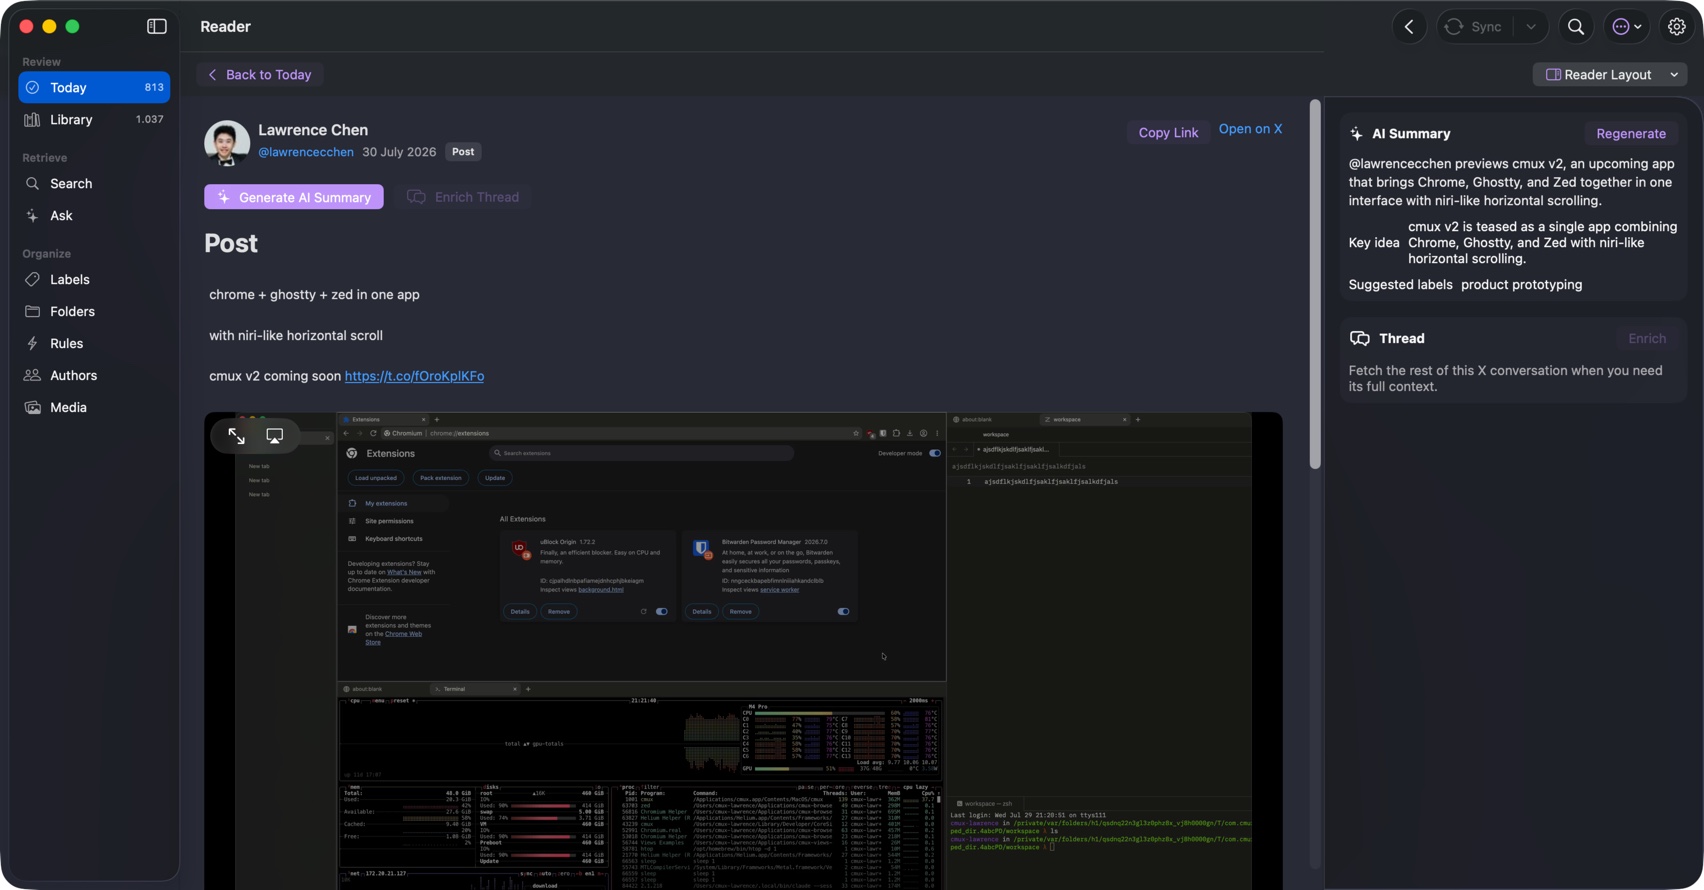Image resolution: width=1704 pixels, height=890 pixels.
Task: Click the Library count '1.037'
Action: pos(150,120)
